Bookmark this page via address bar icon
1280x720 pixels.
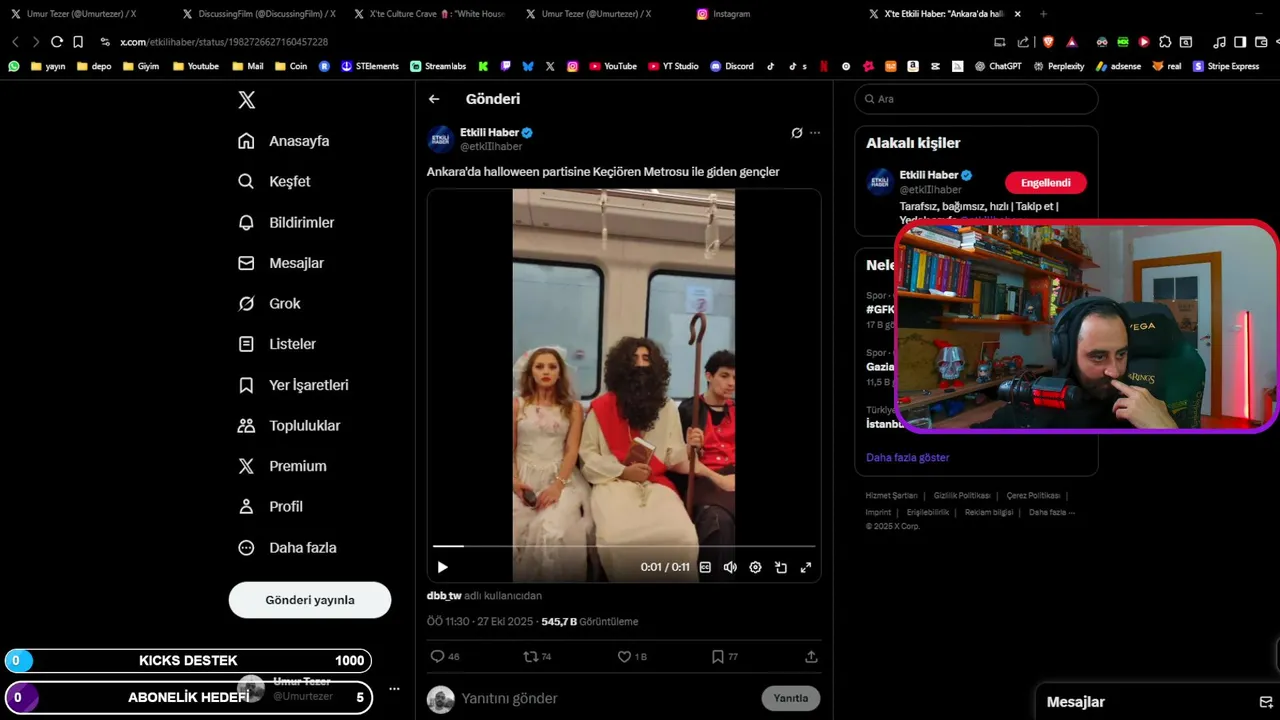(x=78, y=42)
